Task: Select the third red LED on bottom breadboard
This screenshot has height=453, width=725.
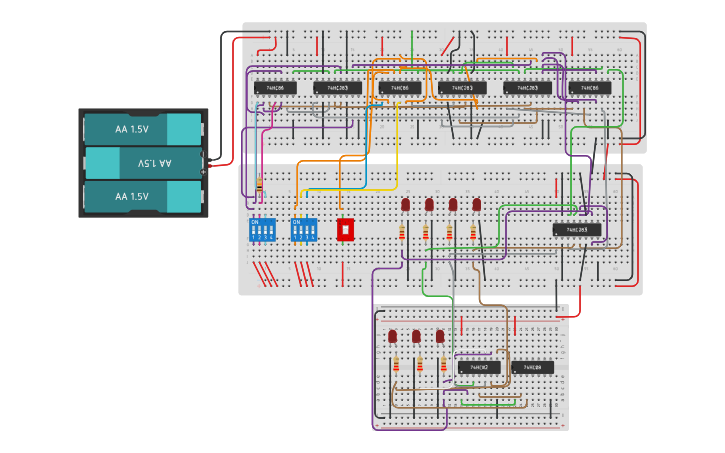Action: (440, 336)
